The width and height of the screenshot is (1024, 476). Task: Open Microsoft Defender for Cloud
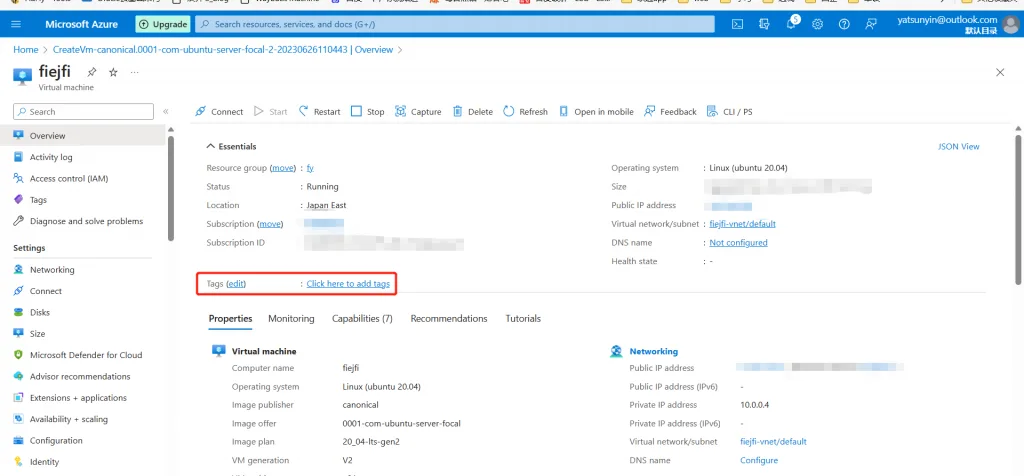86,355
